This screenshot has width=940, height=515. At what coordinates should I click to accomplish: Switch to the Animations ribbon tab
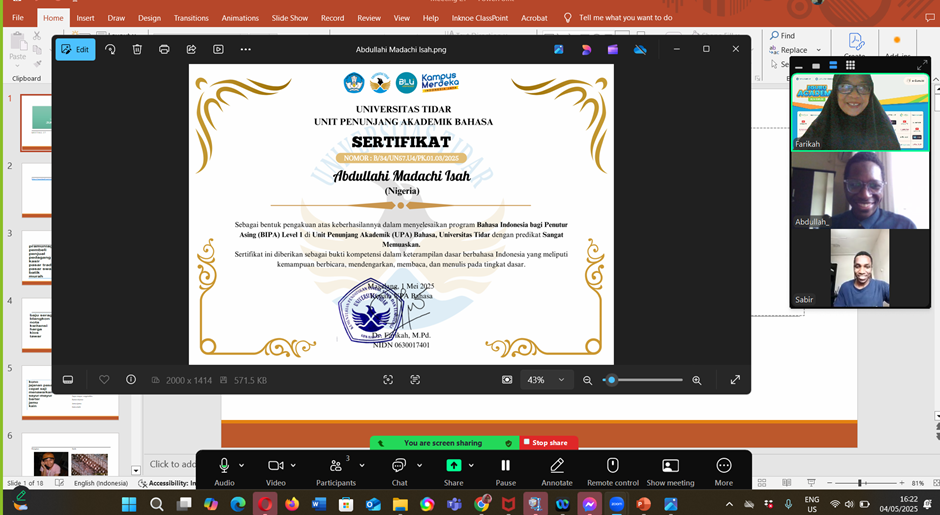[240, 18]
